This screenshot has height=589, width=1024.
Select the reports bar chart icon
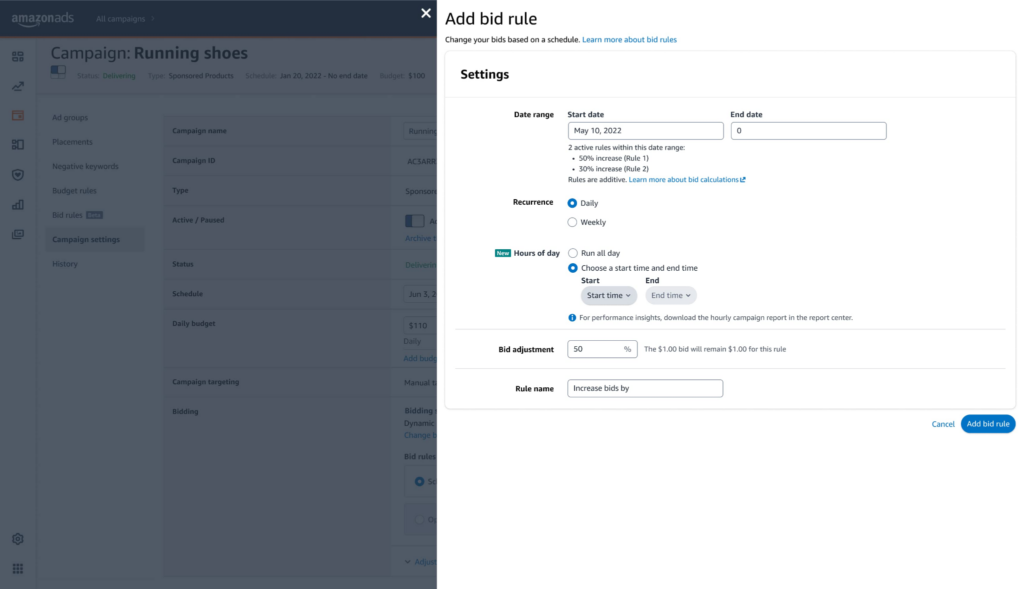tap(17, 202)
